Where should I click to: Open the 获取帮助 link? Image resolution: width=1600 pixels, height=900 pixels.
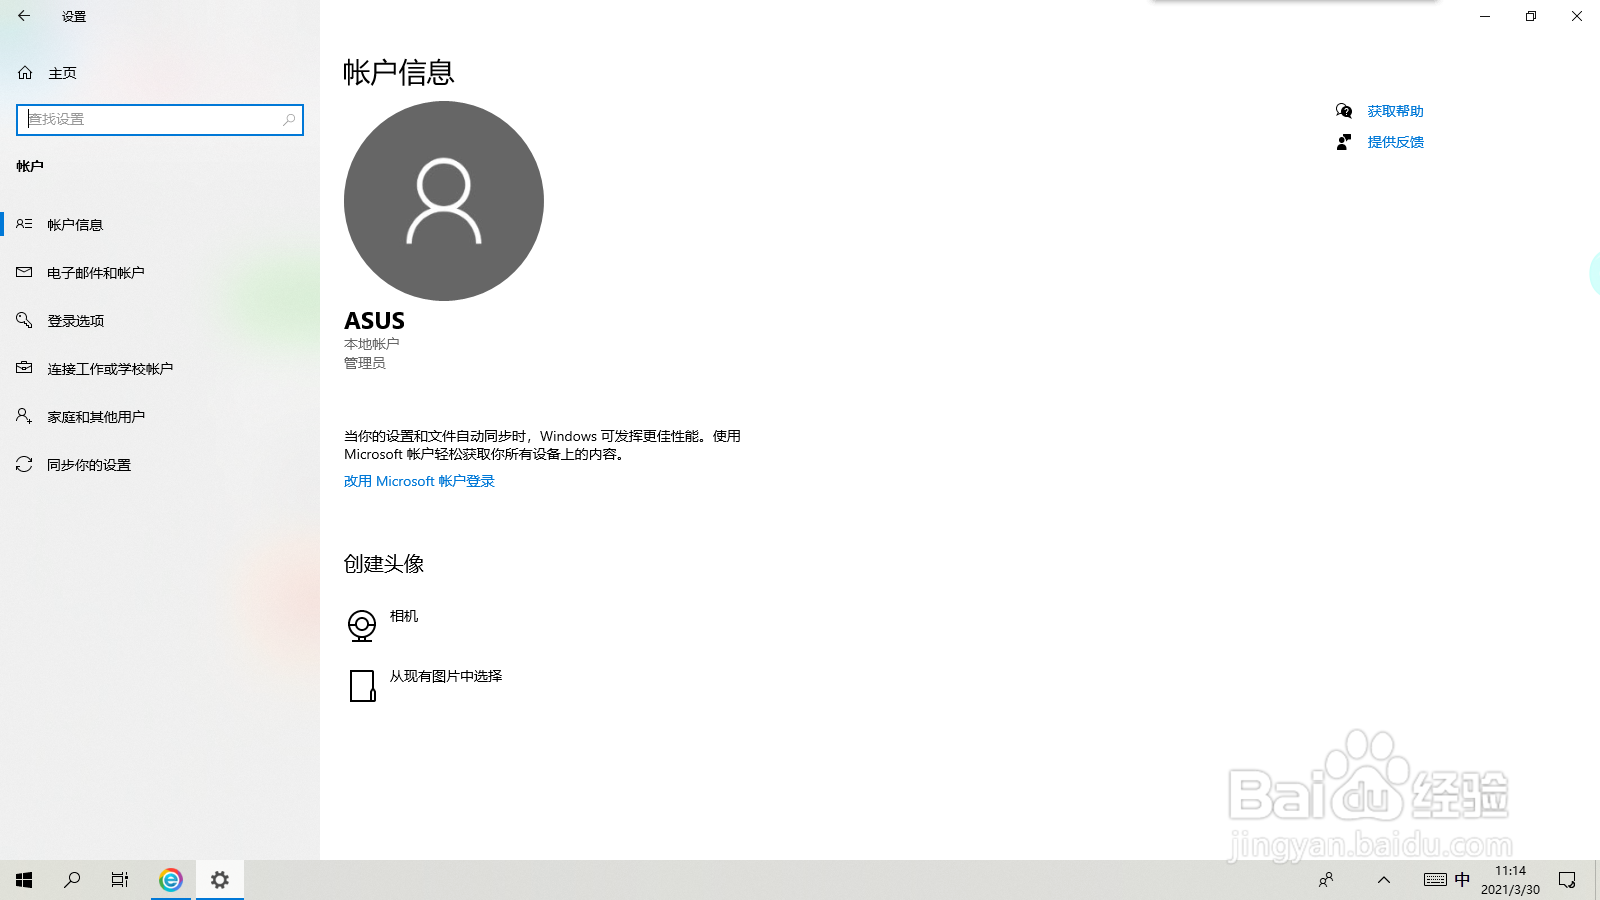click(x=1395, y=111)
